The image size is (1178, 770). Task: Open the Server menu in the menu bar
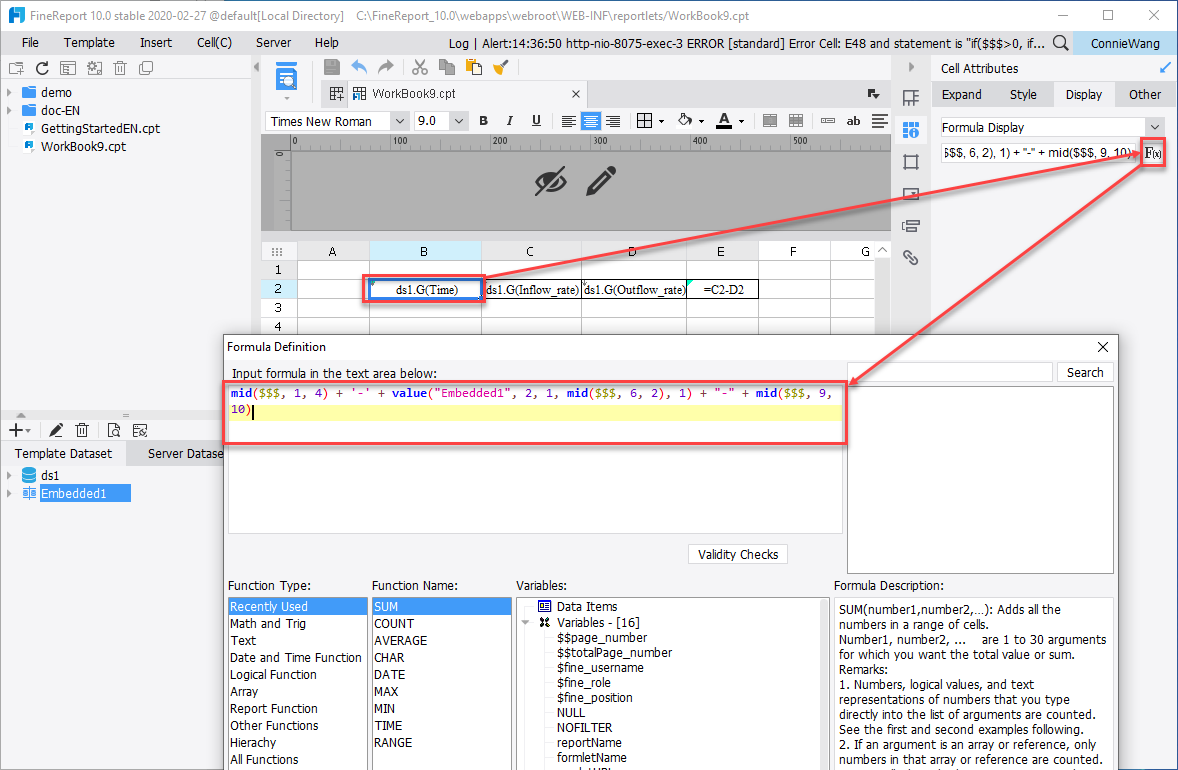pos(272,42)
